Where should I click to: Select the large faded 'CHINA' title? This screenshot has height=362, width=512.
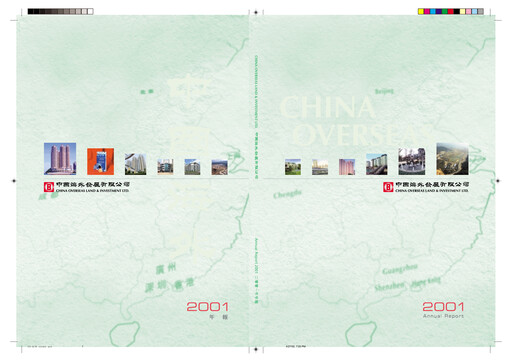pyautogui.click(x=327, y=107)
